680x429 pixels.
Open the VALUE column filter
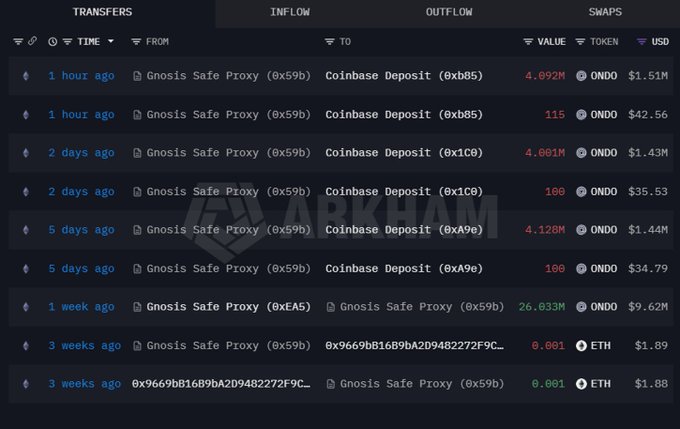[x=528, y=42]
